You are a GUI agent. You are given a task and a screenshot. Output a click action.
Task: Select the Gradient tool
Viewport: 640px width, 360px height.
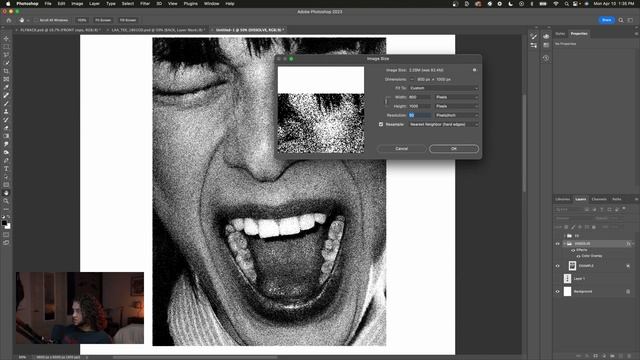(x=6, y=136)
